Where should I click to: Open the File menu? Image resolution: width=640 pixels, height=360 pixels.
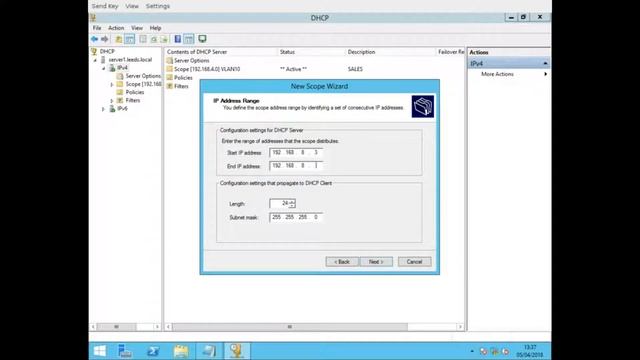pos(97,28)
